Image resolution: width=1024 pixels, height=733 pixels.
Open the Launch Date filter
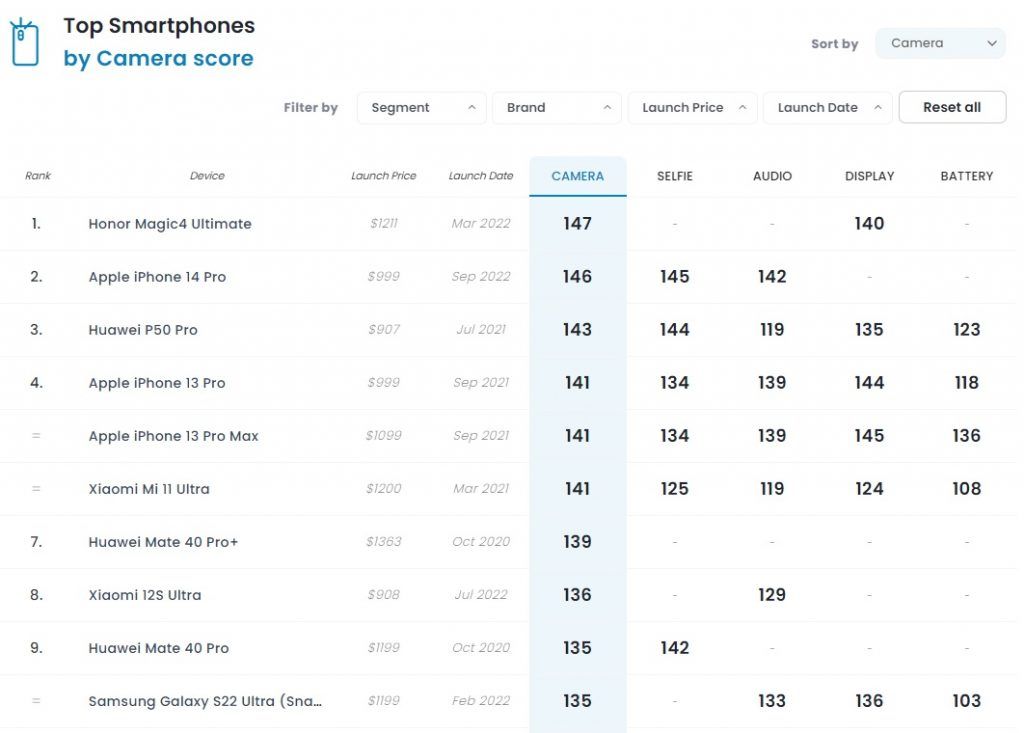(827, 108)
